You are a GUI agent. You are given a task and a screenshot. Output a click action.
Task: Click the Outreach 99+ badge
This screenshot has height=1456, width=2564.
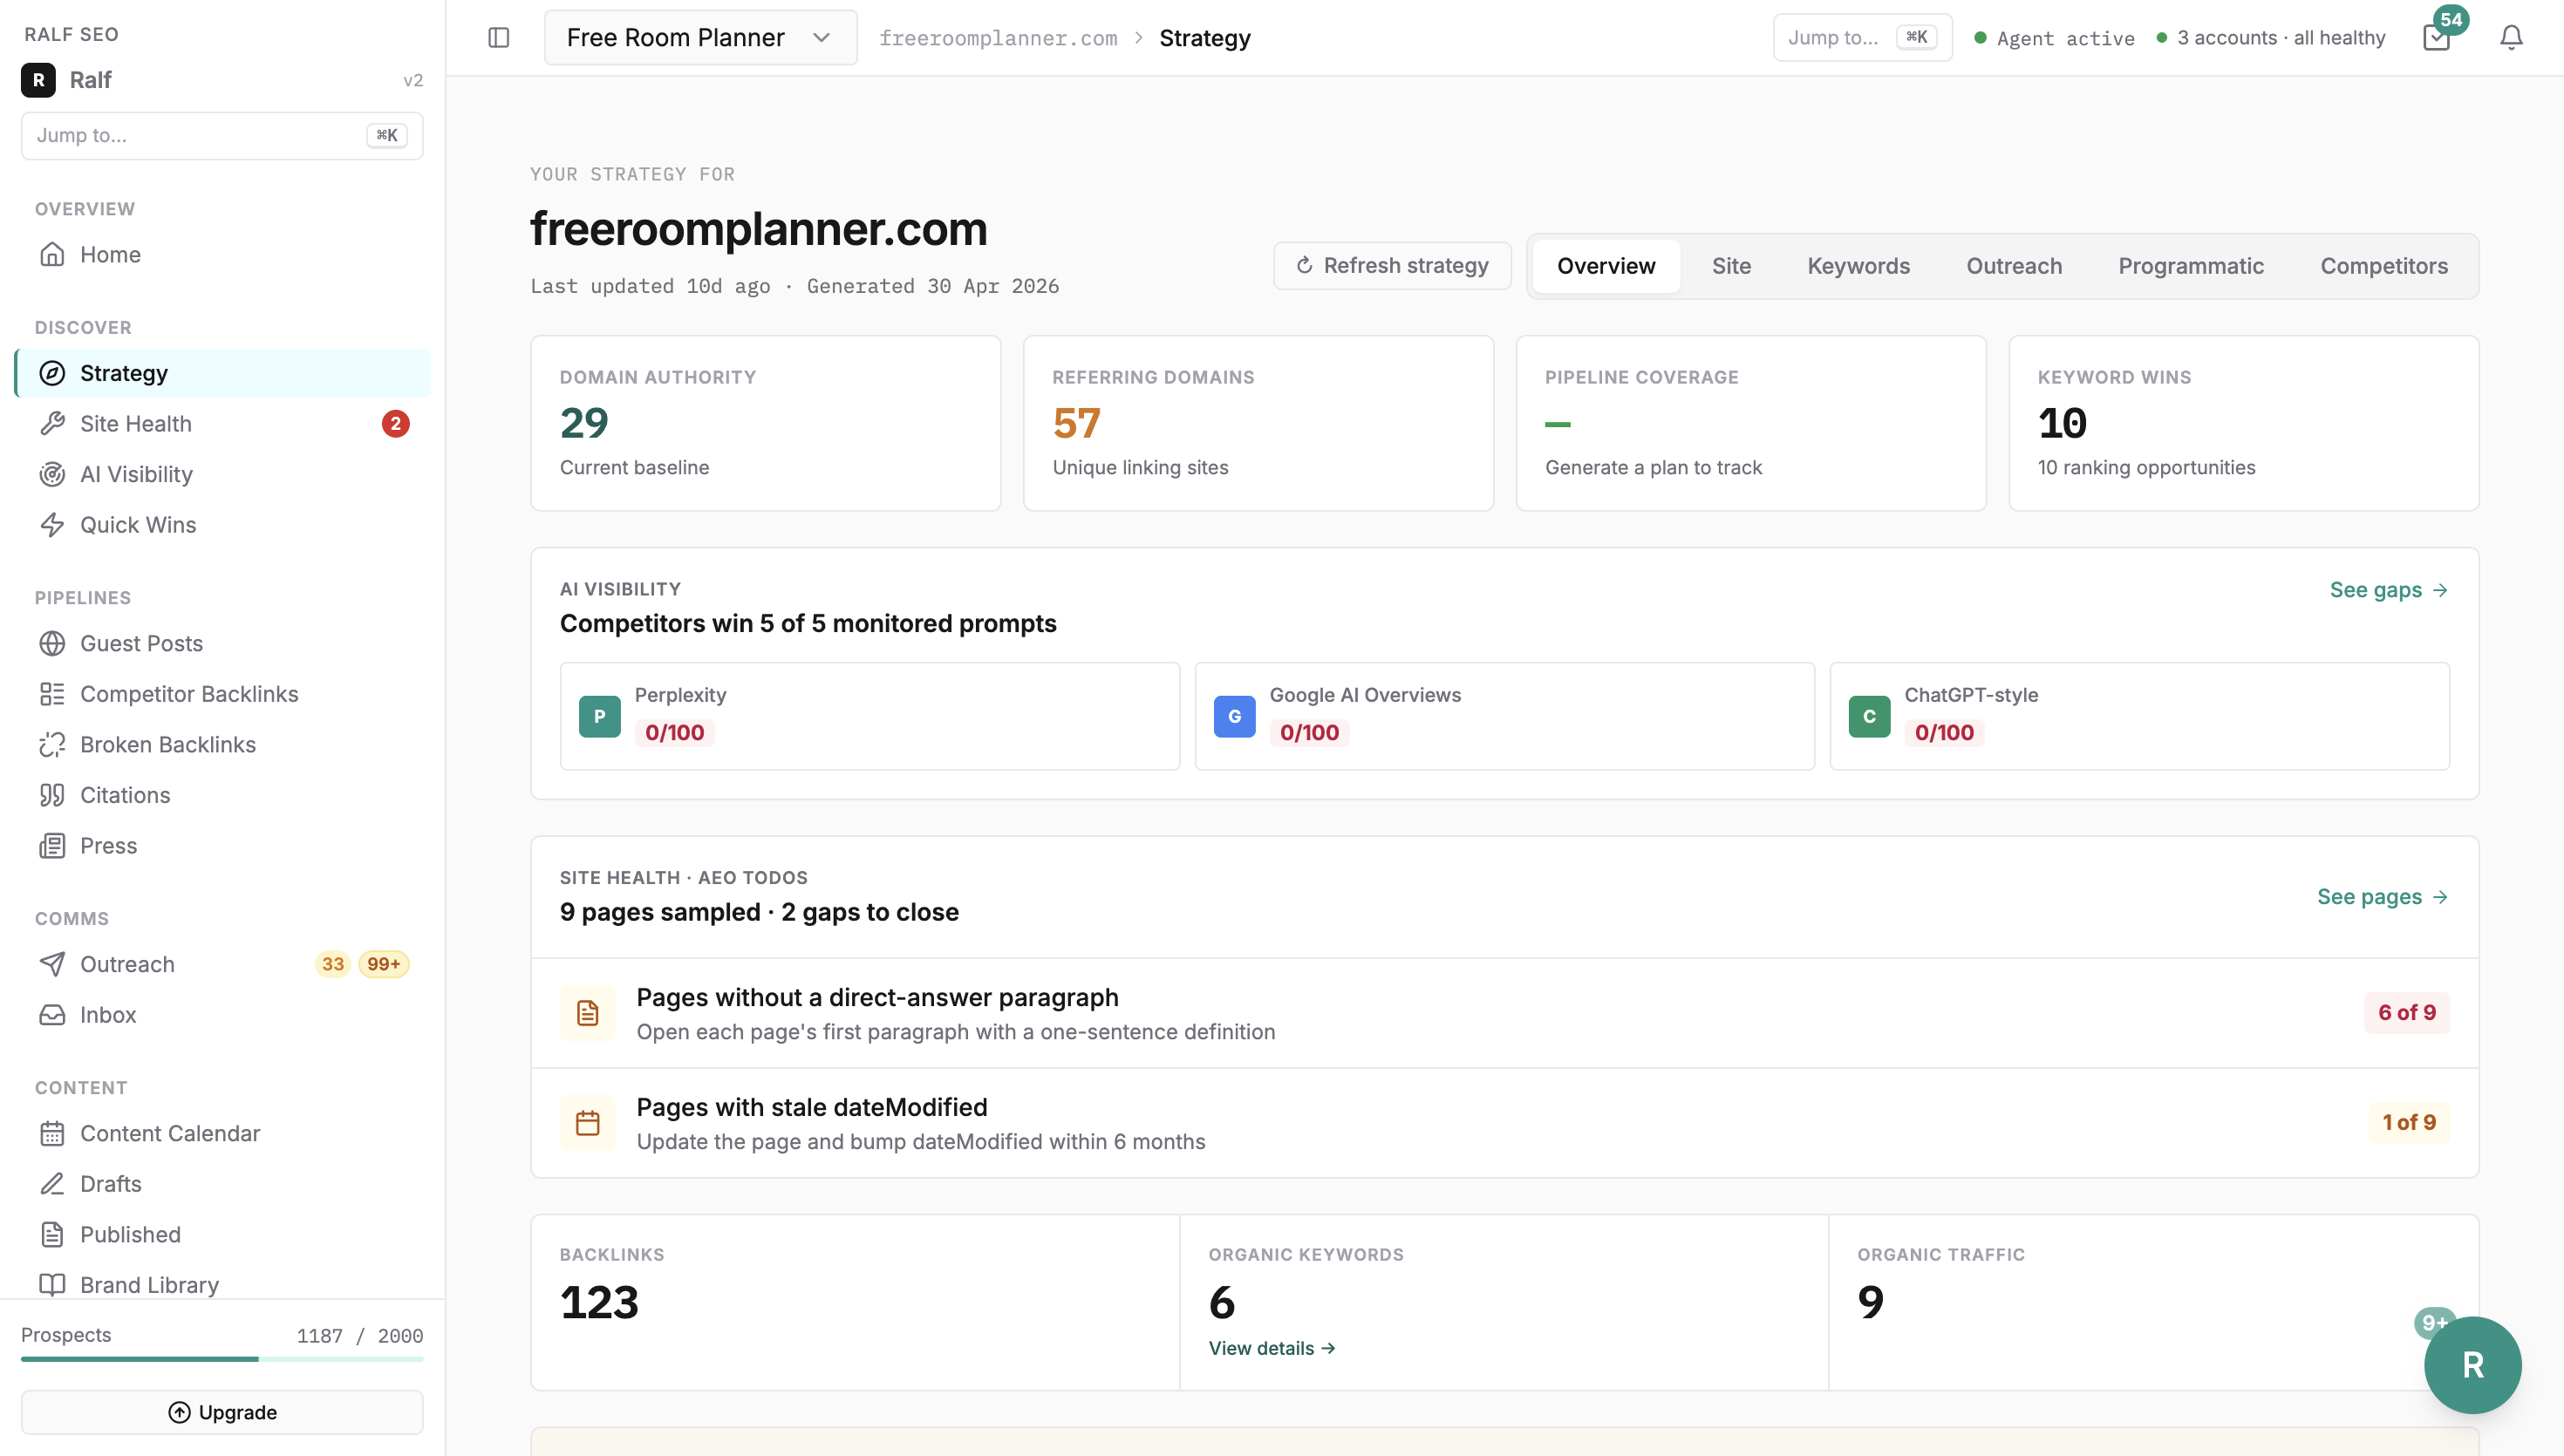[383, 964]
